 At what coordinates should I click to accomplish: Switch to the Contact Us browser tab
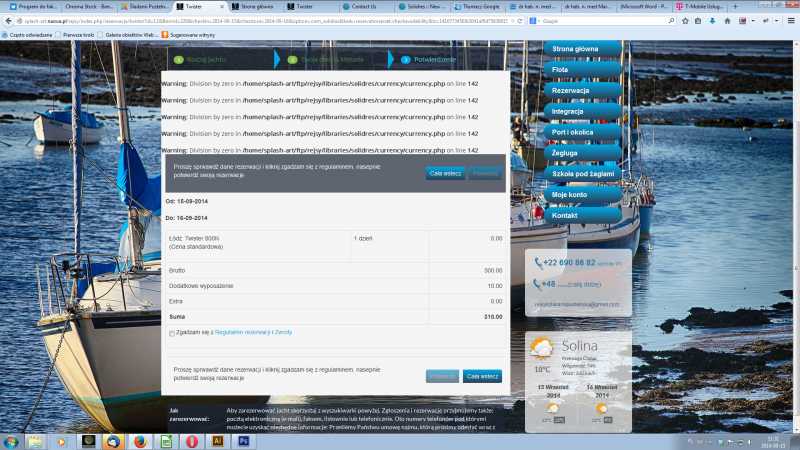(364, 6)
